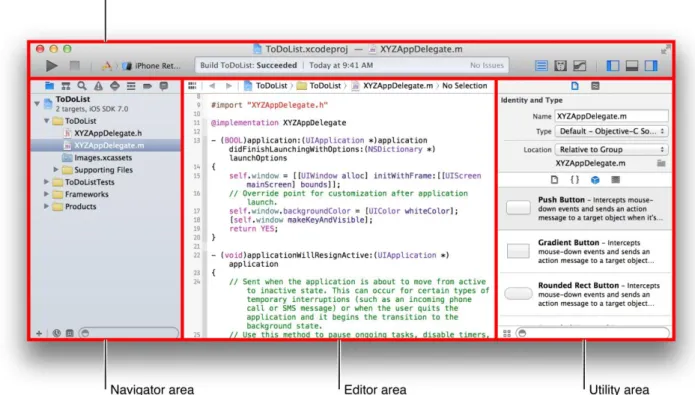
Task: Expand the ToDoListTests folder
Action: point(46,182)
